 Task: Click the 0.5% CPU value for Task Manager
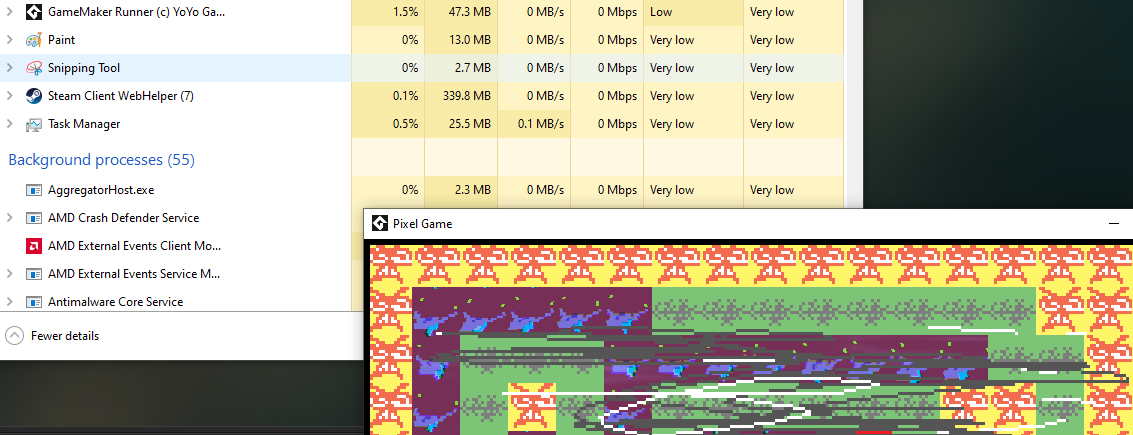click(x=405, y=124)
